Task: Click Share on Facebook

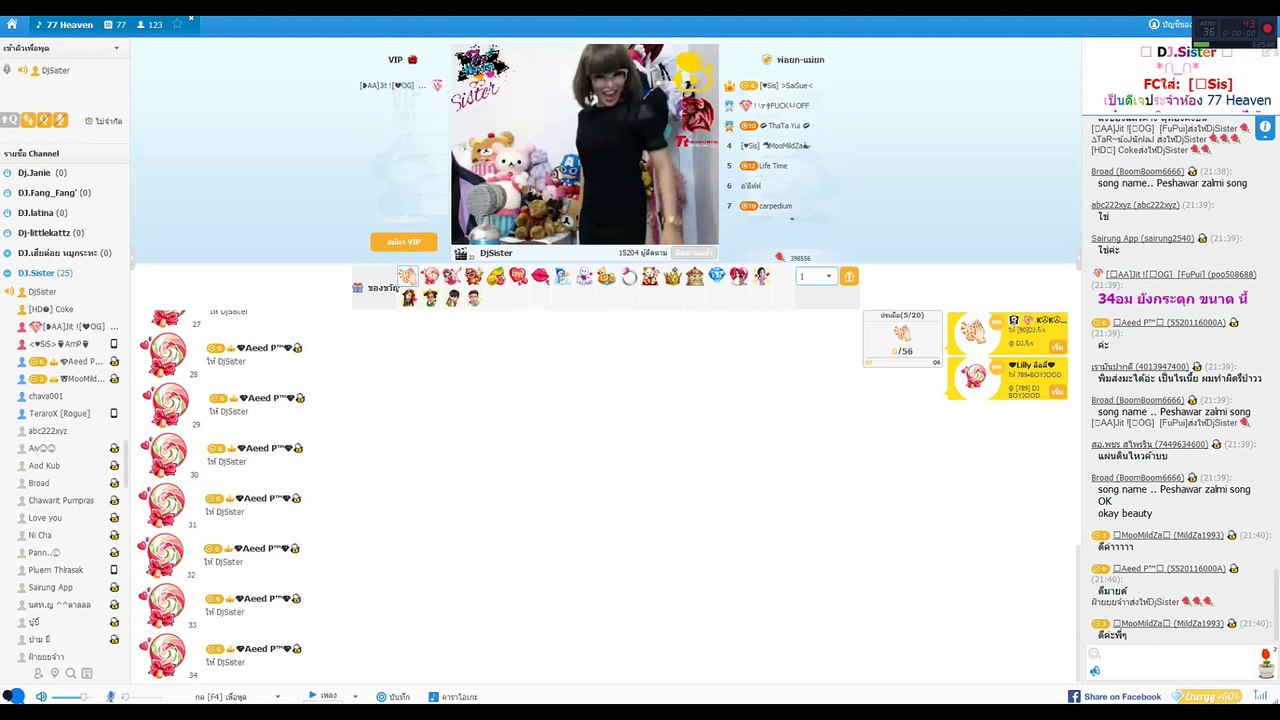Action: [1114, 697]
